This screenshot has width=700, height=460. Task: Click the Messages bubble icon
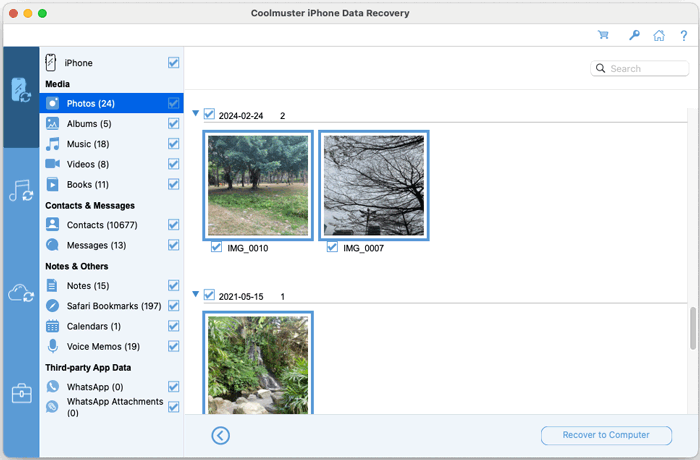[x=52, y=245]
